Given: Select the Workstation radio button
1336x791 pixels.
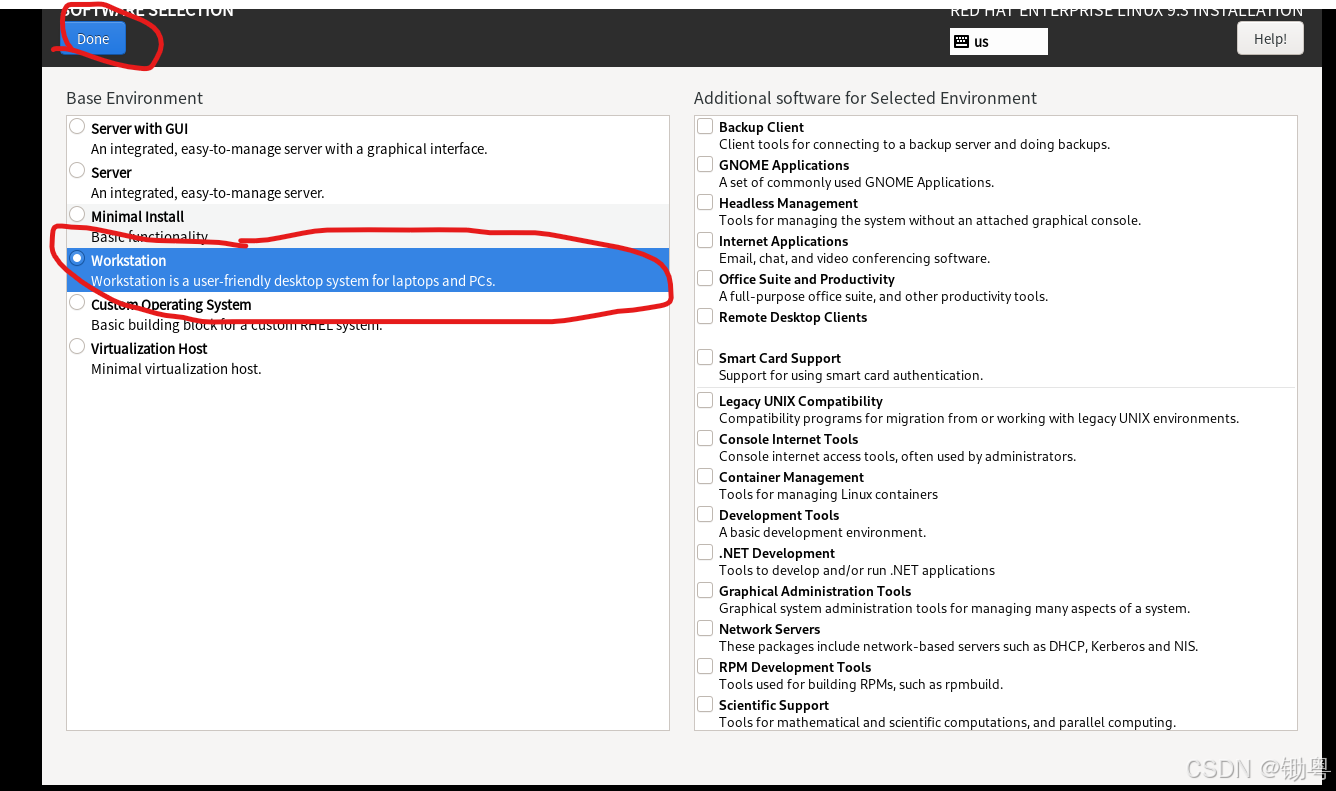Looking at the screenshot, I should (77, 259).
